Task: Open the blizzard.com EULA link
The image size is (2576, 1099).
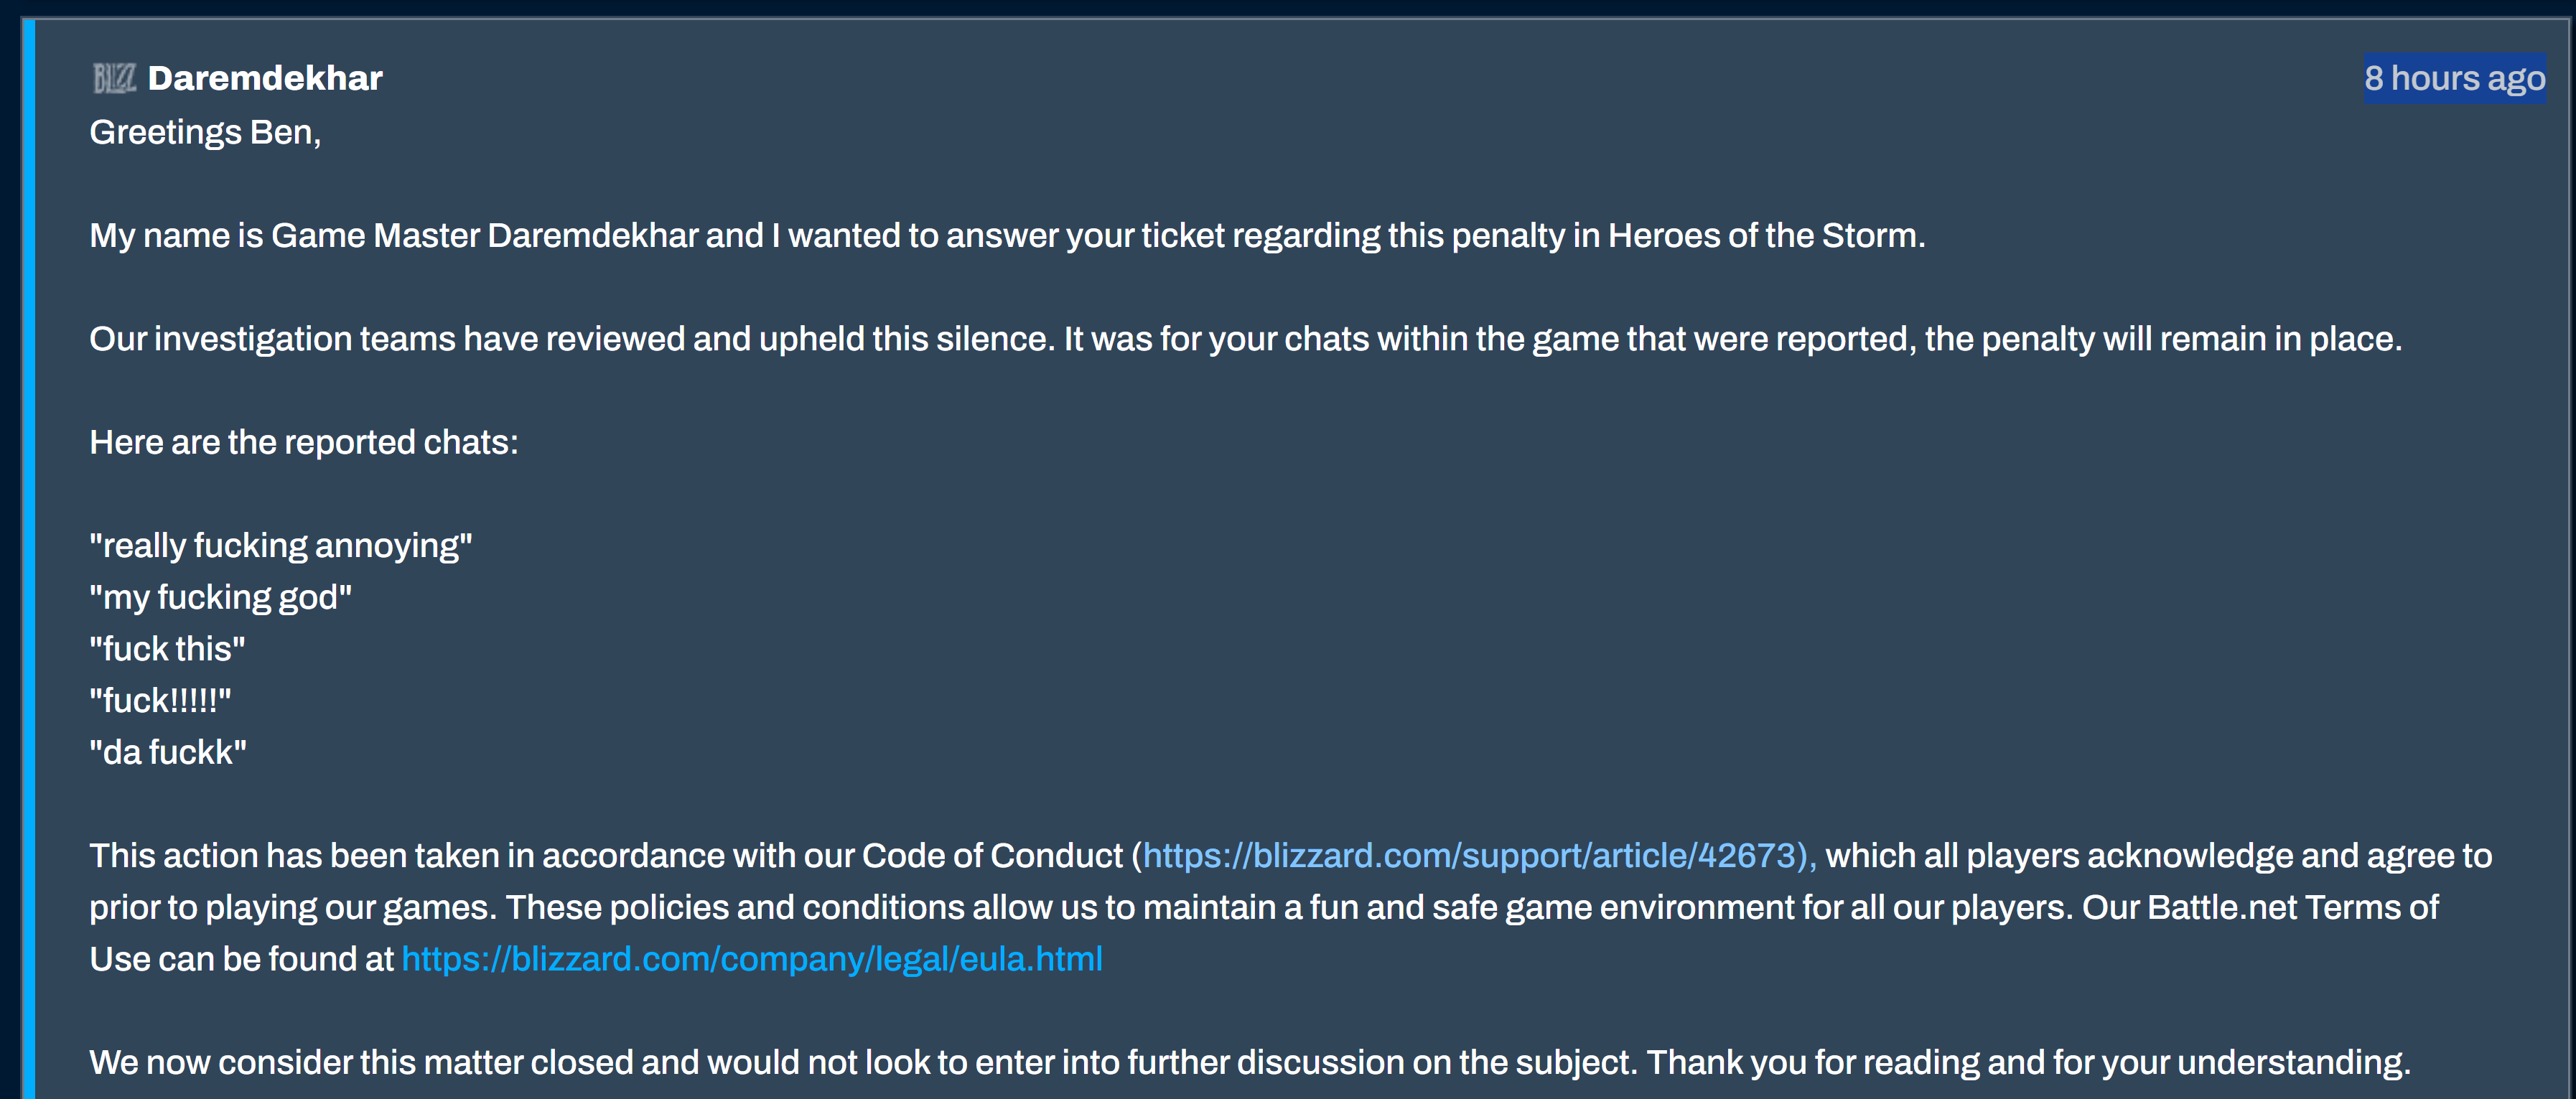Action: (x=752, y=959)
